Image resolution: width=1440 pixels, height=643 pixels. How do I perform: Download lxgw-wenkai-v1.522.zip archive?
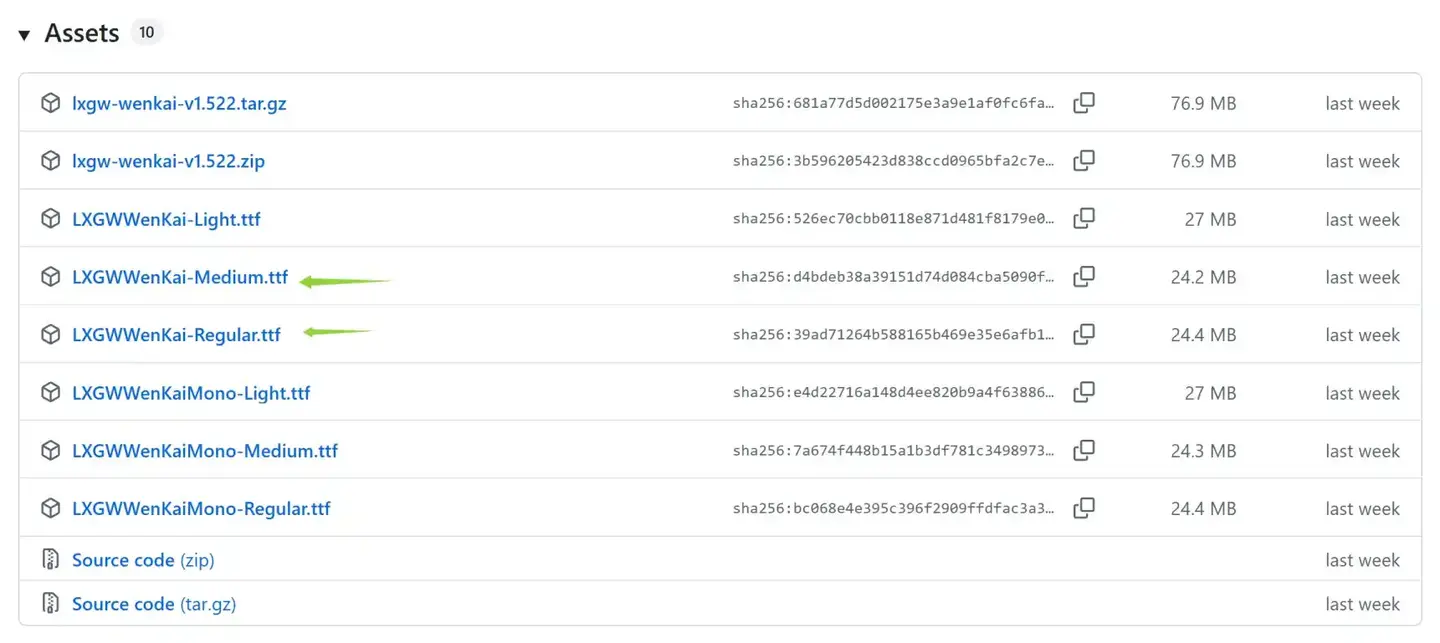(168, 161)
